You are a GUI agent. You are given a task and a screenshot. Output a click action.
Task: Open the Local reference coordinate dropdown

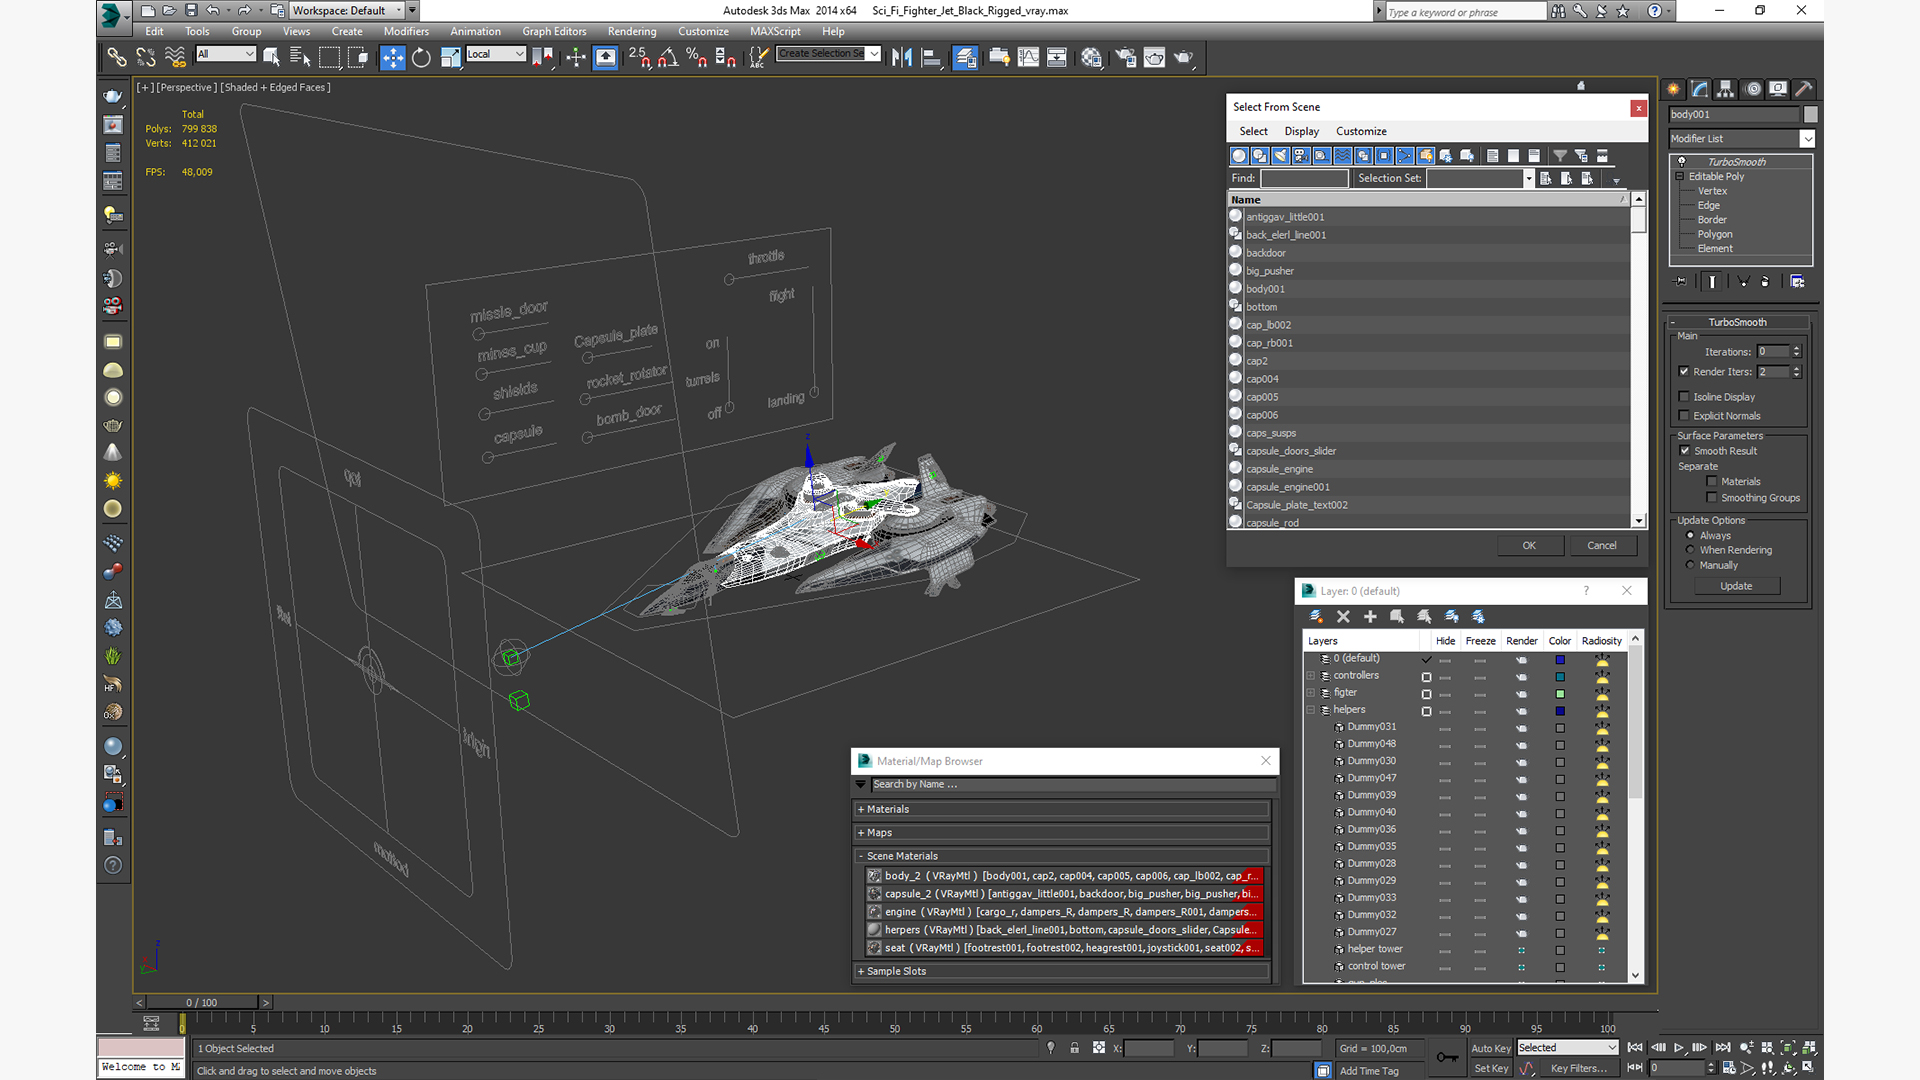point(496,54)
